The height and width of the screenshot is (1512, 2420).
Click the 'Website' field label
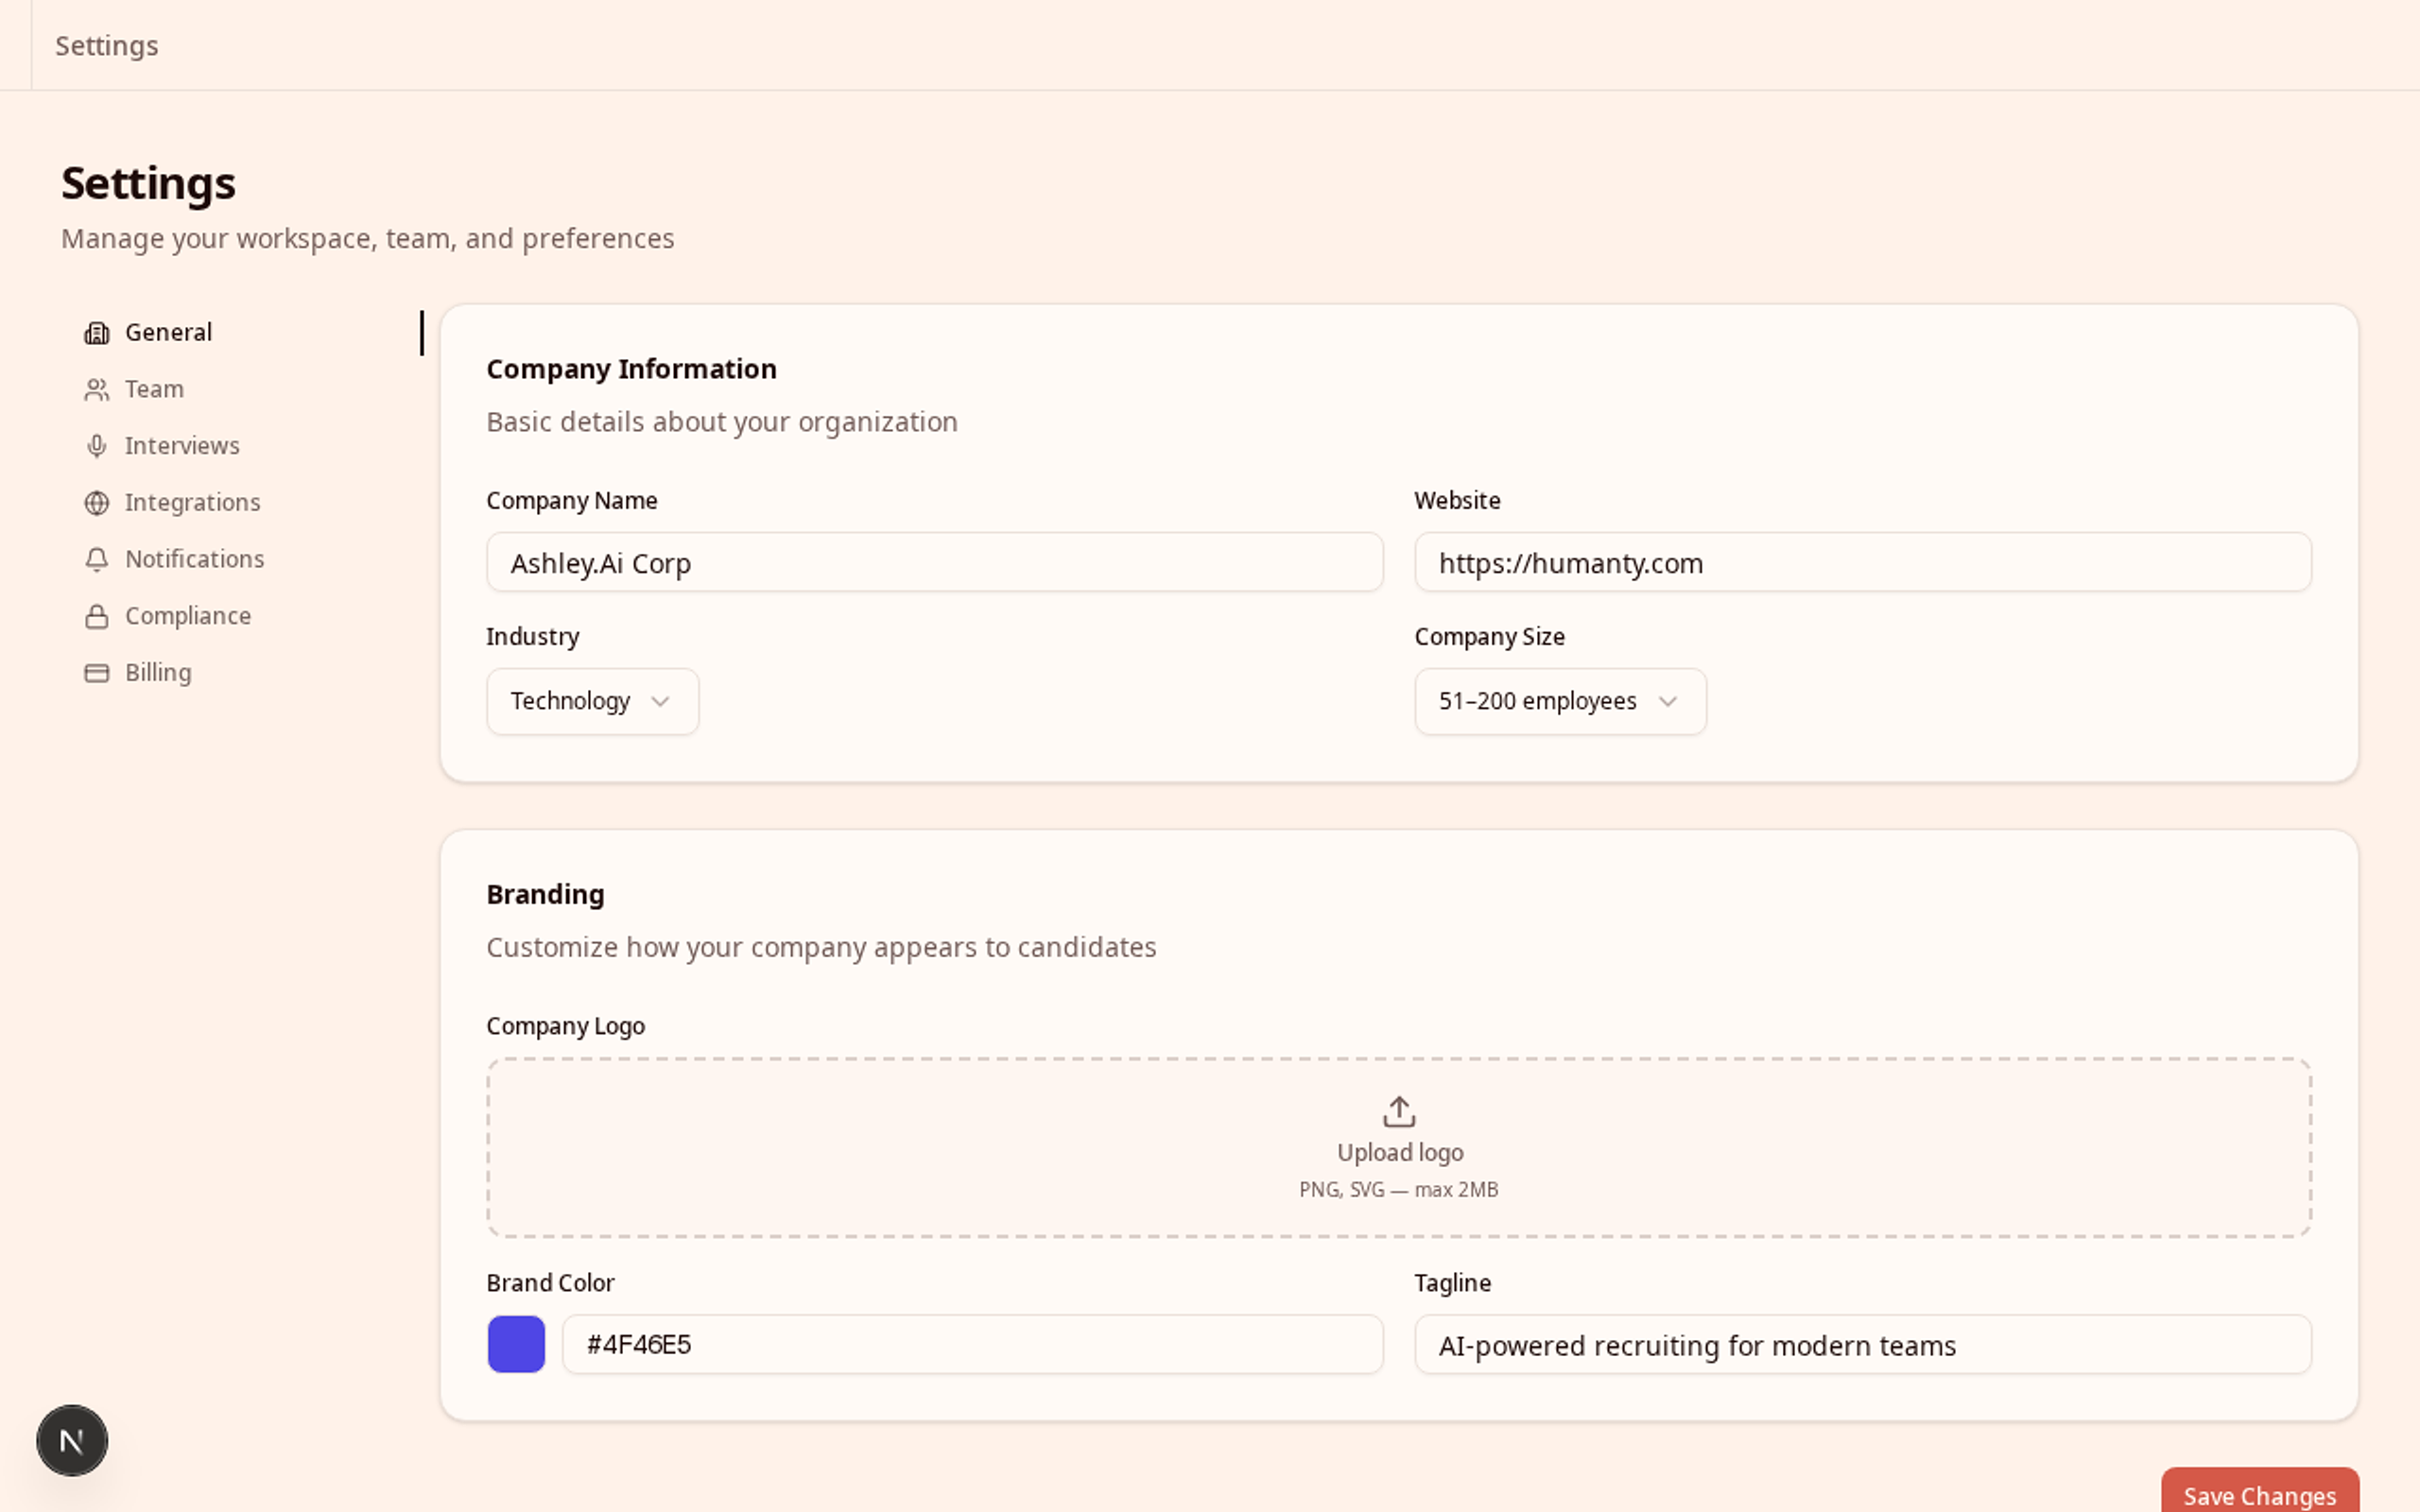[x=1457, y=500]
